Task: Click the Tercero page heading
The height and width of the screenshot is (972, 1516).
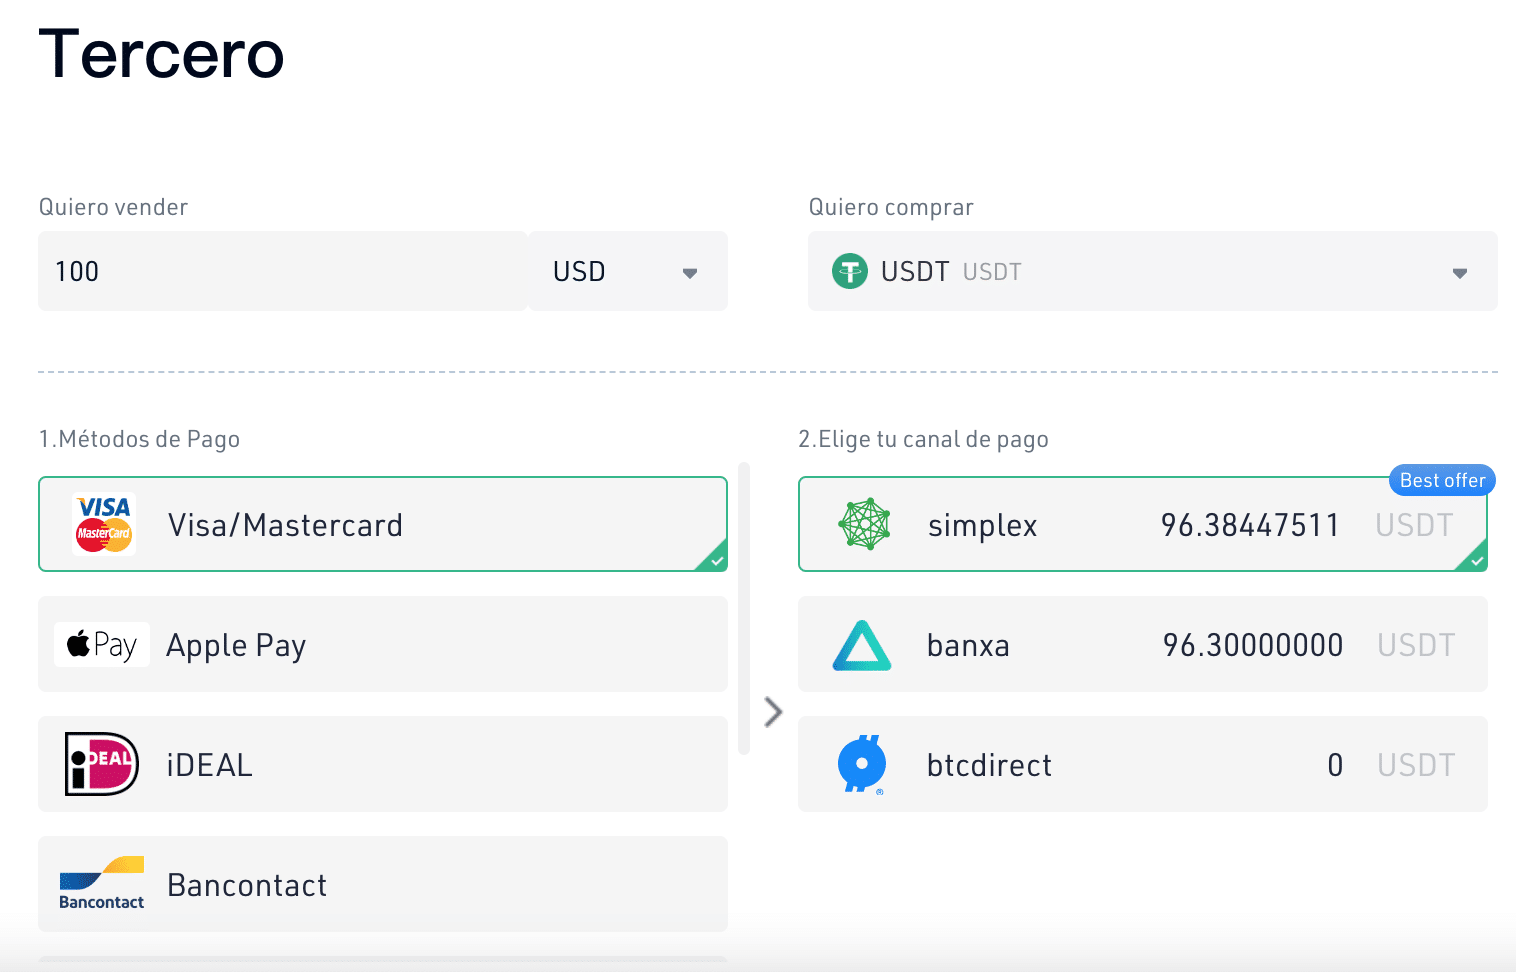Action: [x=161, y=54]
